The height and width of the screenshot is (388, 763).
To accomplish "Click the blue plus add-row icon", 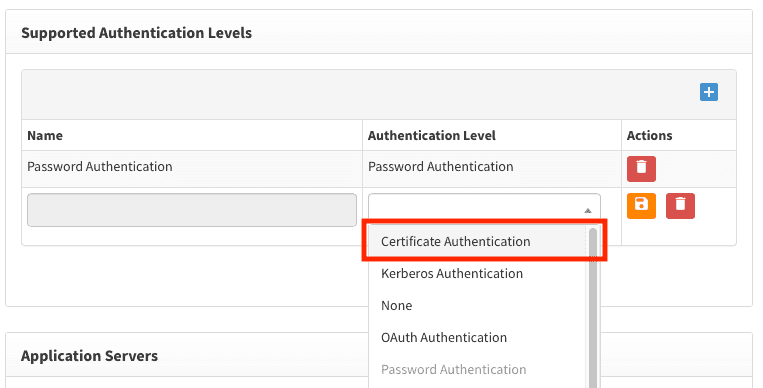I will coord(708,92).
